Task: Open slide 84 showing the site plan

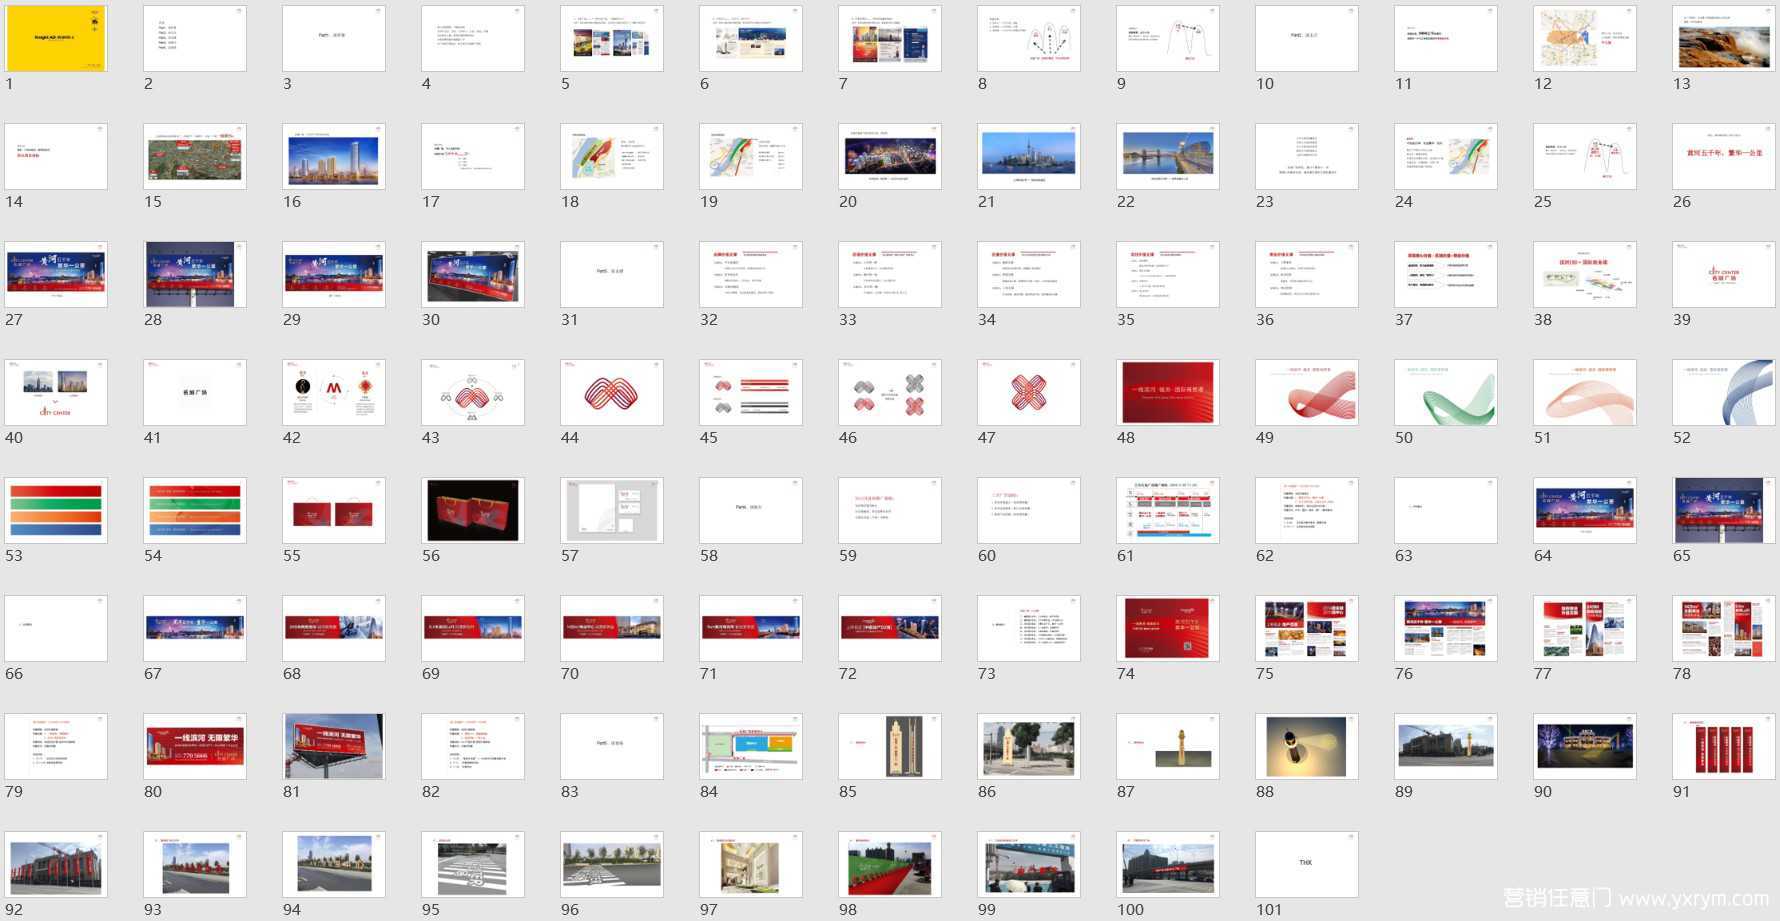Action: tap(750, 746)
